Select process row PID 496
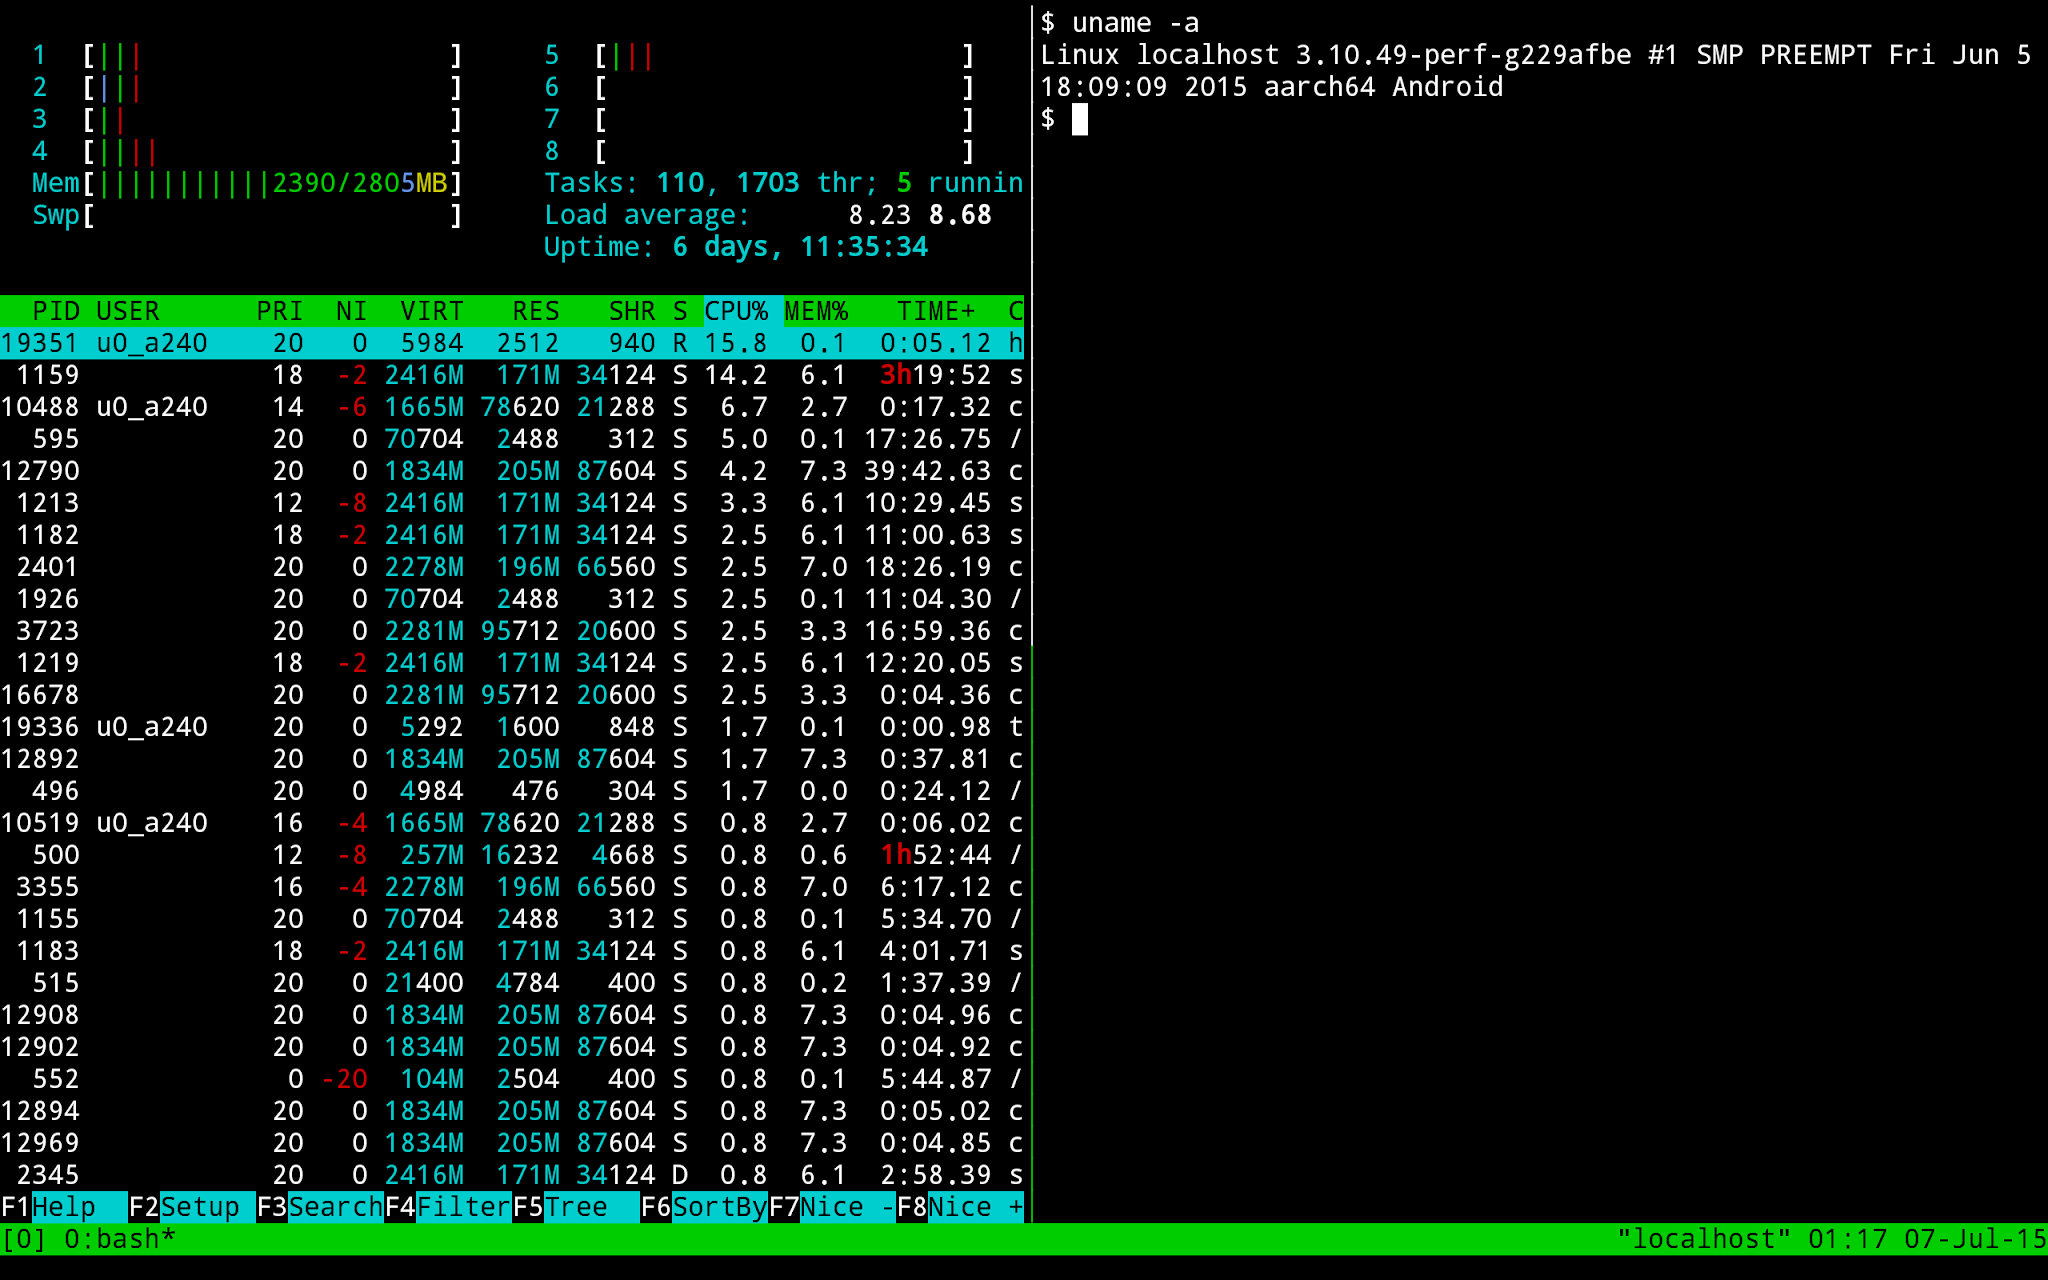 (512, 791)
